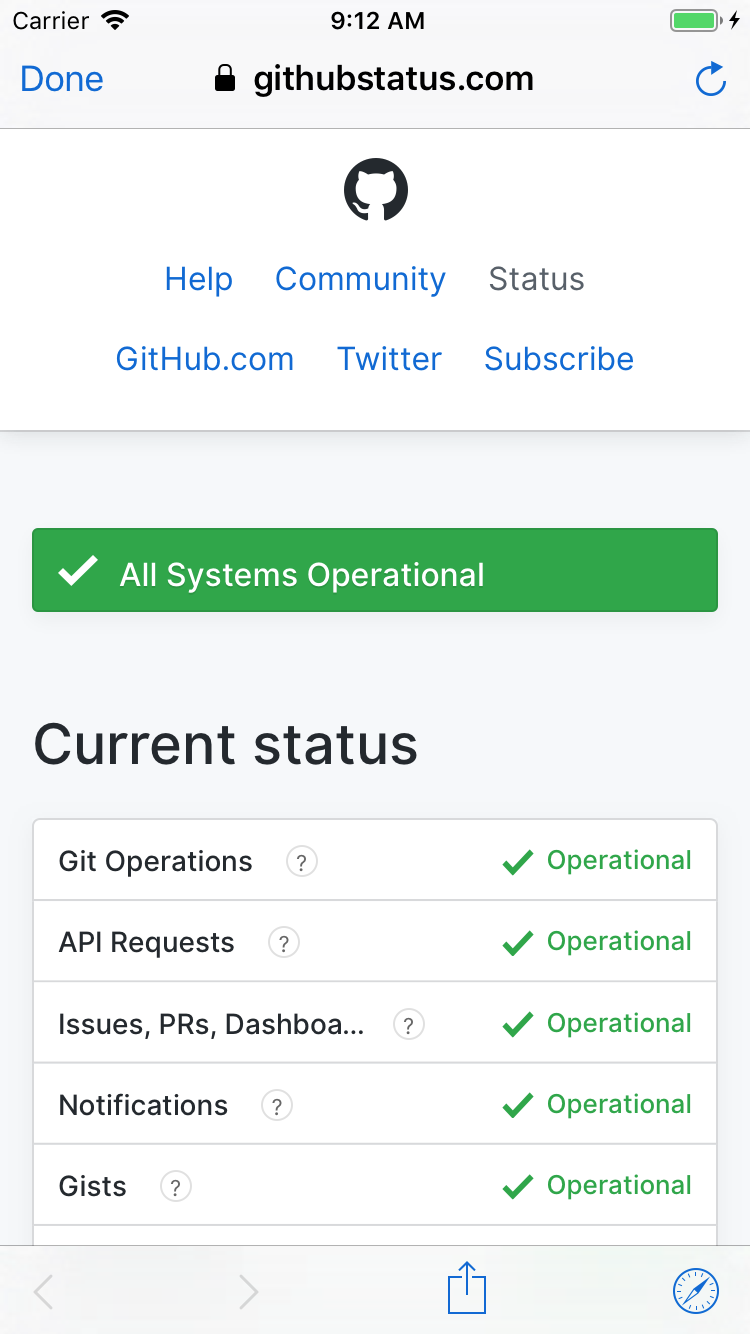This screenshot has height=1334, width=750.
Task: Tap Operational status for Git Operations
Action: pyautogui.click(x=619, y=861)
